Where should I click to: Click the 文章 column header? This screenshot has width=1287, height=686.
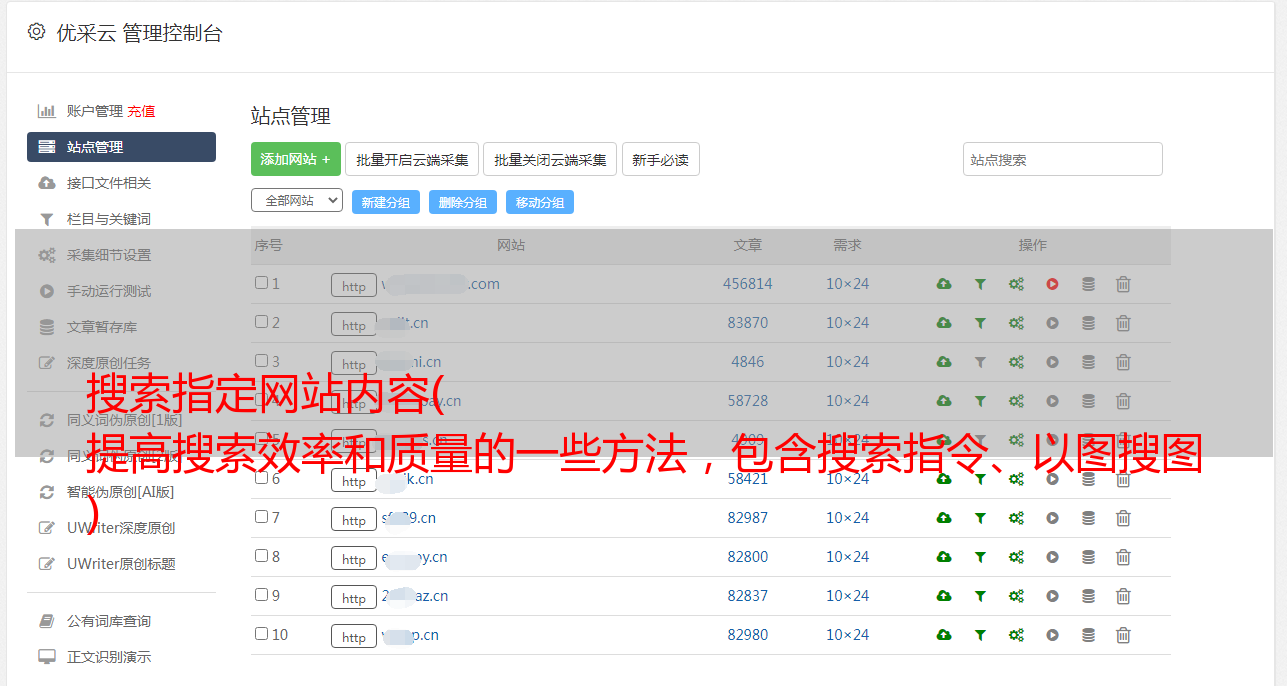[748, 245]
